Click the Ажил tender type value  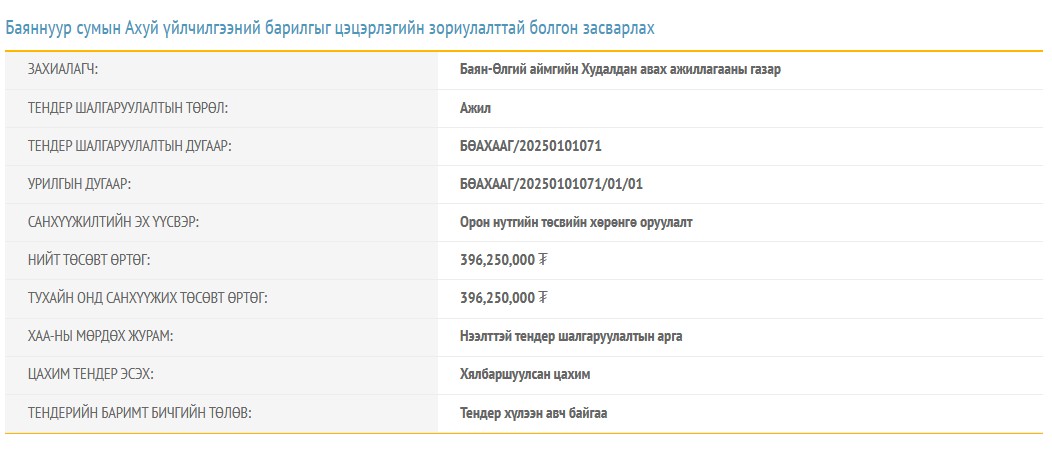(x=475, y=108)
